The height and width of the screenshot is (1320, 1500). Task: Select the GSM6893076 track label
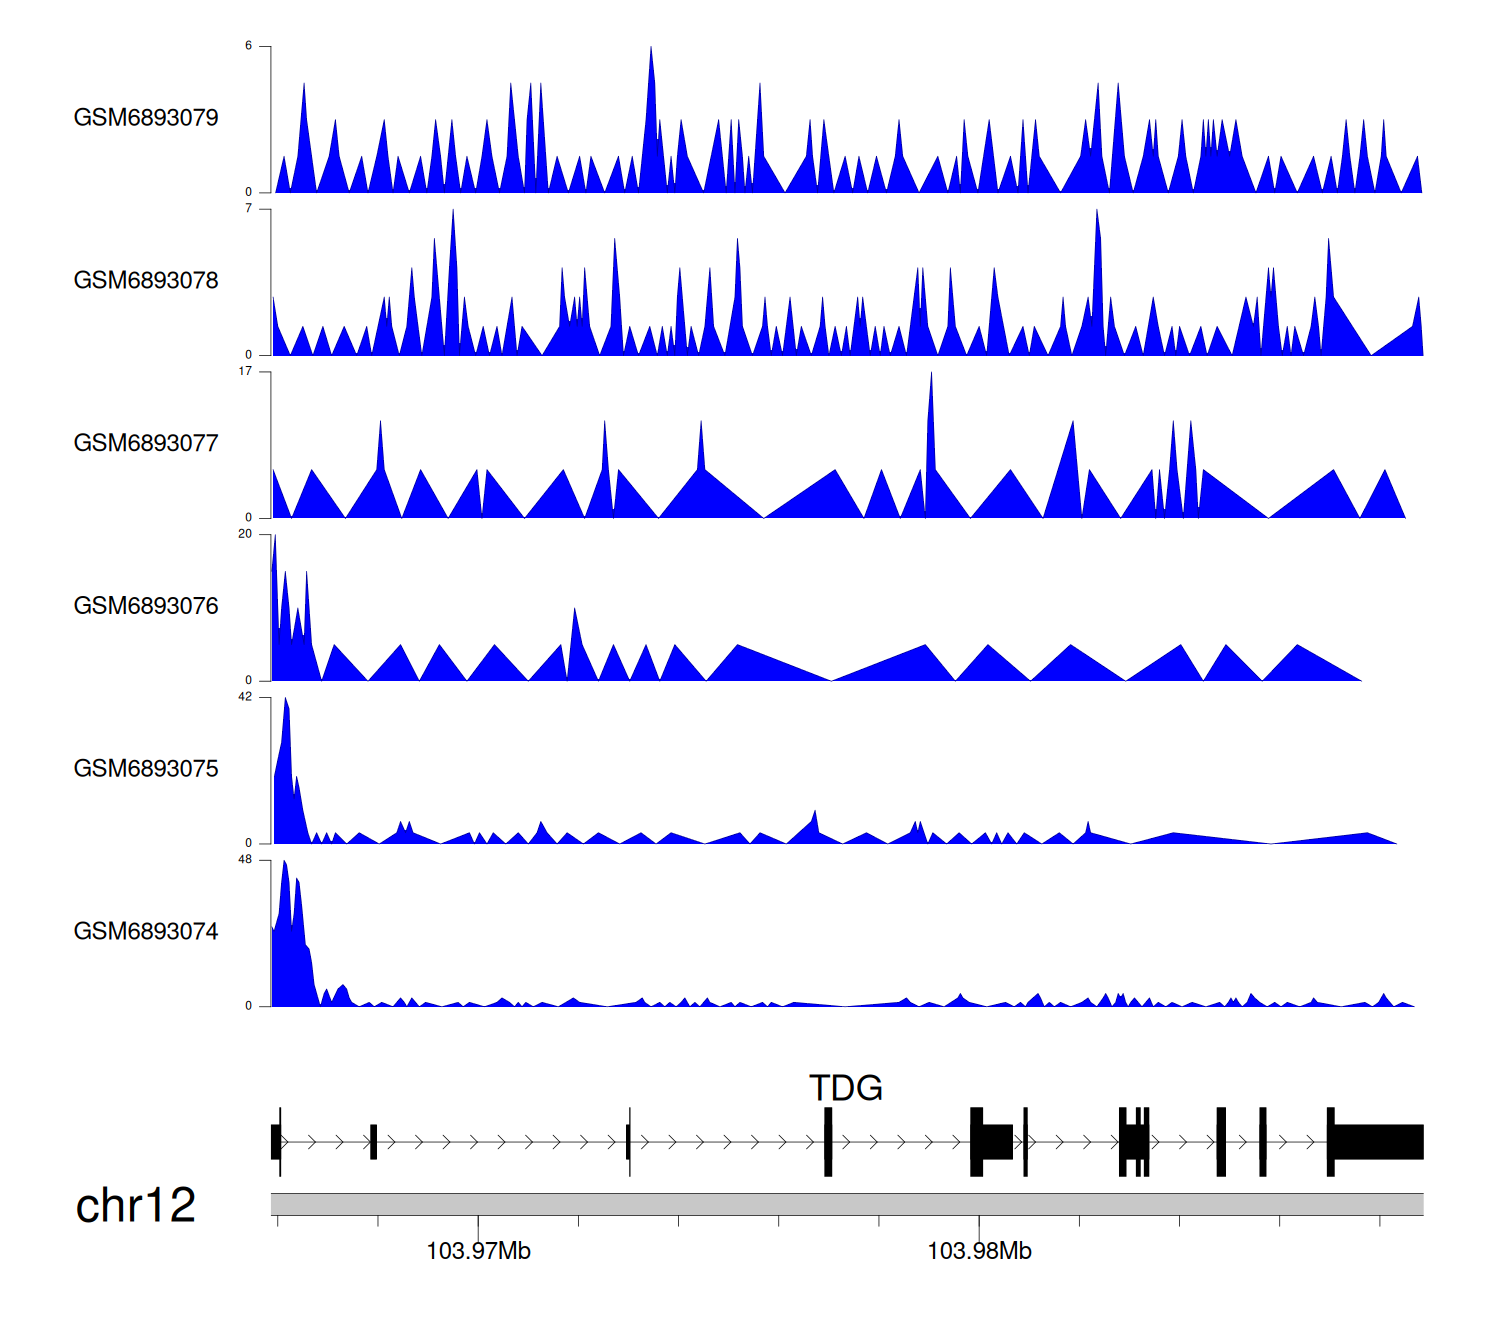pyautogui.click(x=146, y=606)
